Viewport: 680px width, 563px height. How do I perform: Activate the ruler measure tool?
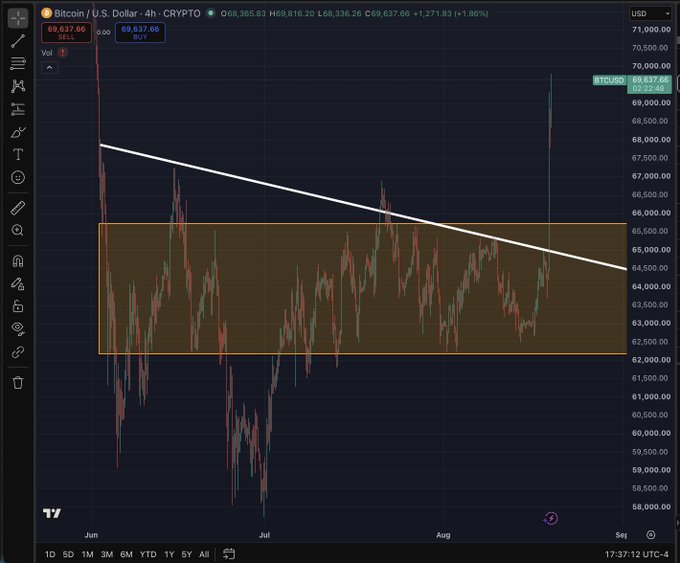tap(18, 208)
